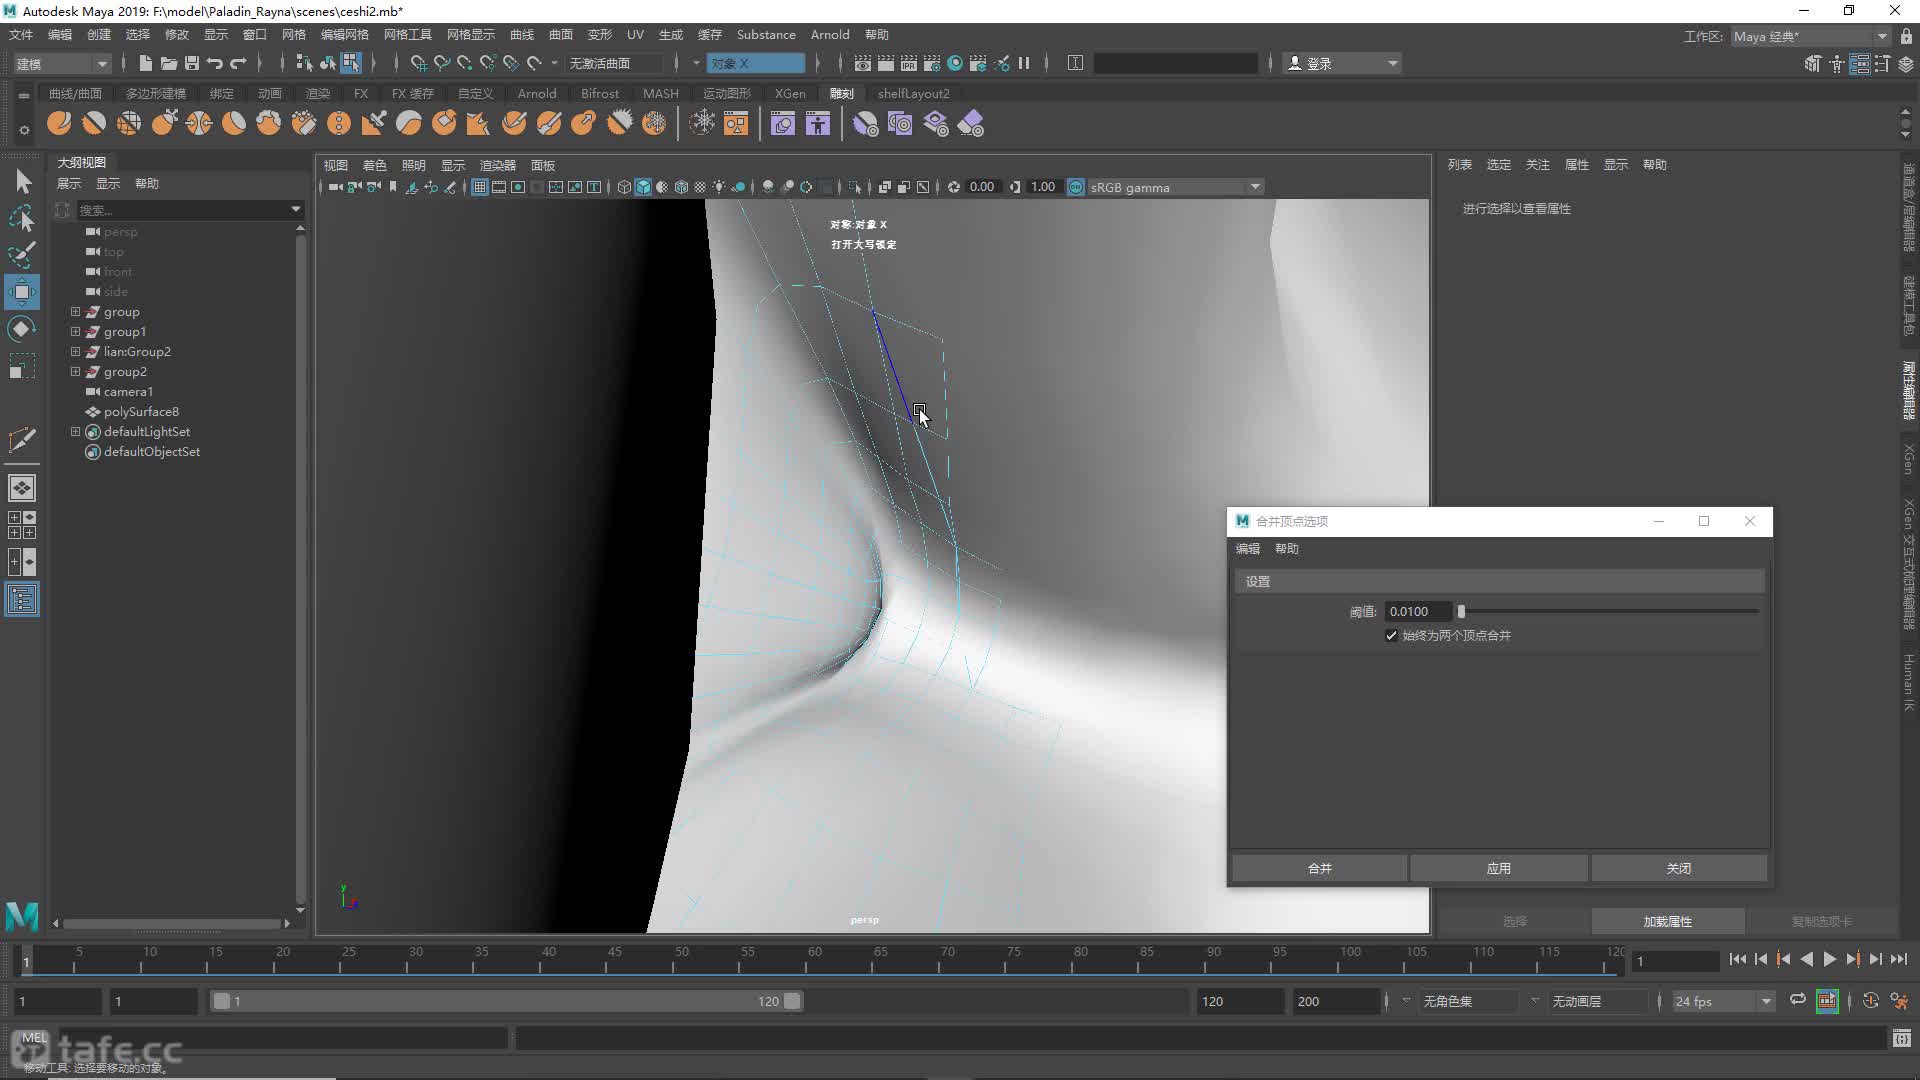Click the play forward button

click(1830, 959)
